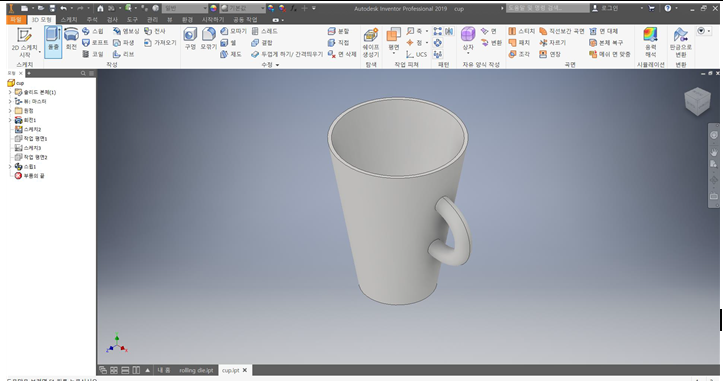
Task: Select 스케치3 in the model browser
Action: tap(28, 148)
